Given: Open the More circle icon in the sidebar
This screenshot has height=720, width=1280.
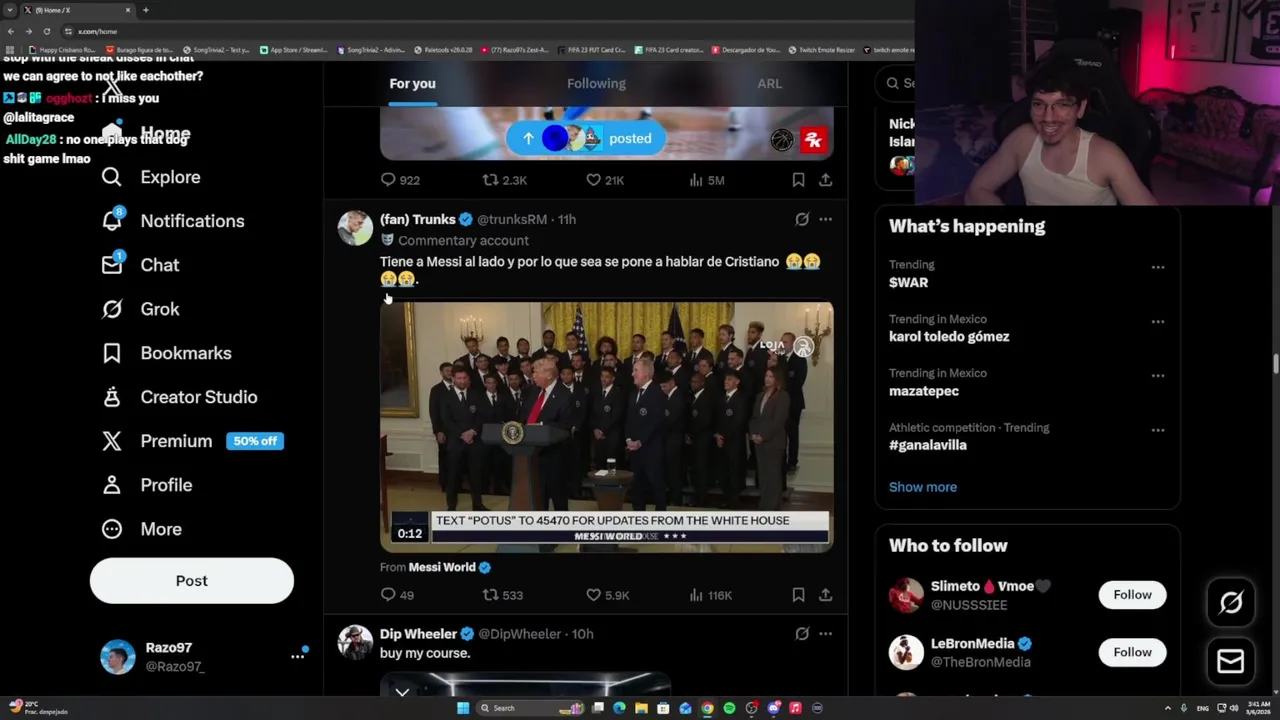Looking at the screenshot, I should coord(112,529).
